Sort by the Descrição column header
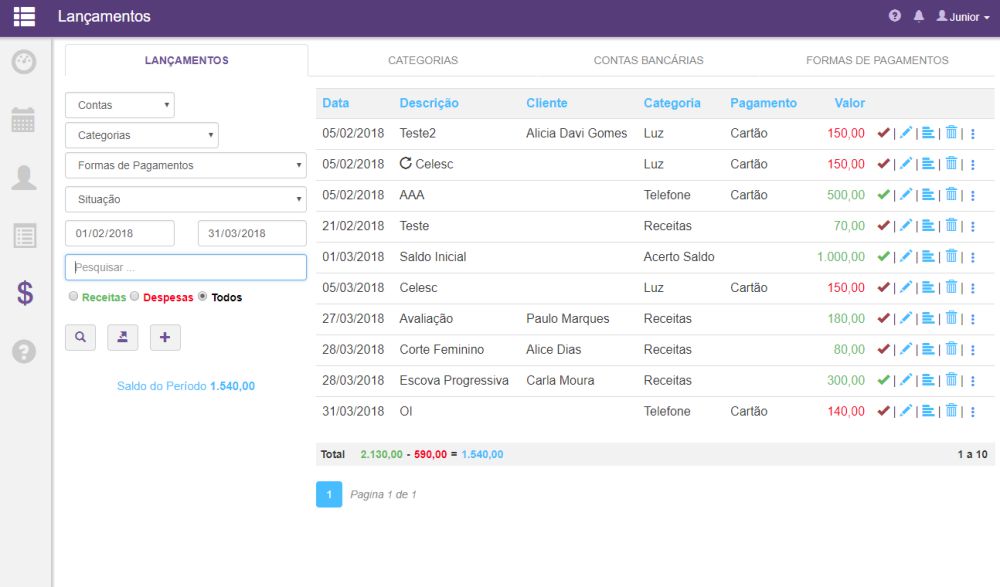The width and height of the screenshot is (1000, 587). [x=429, y=103]
